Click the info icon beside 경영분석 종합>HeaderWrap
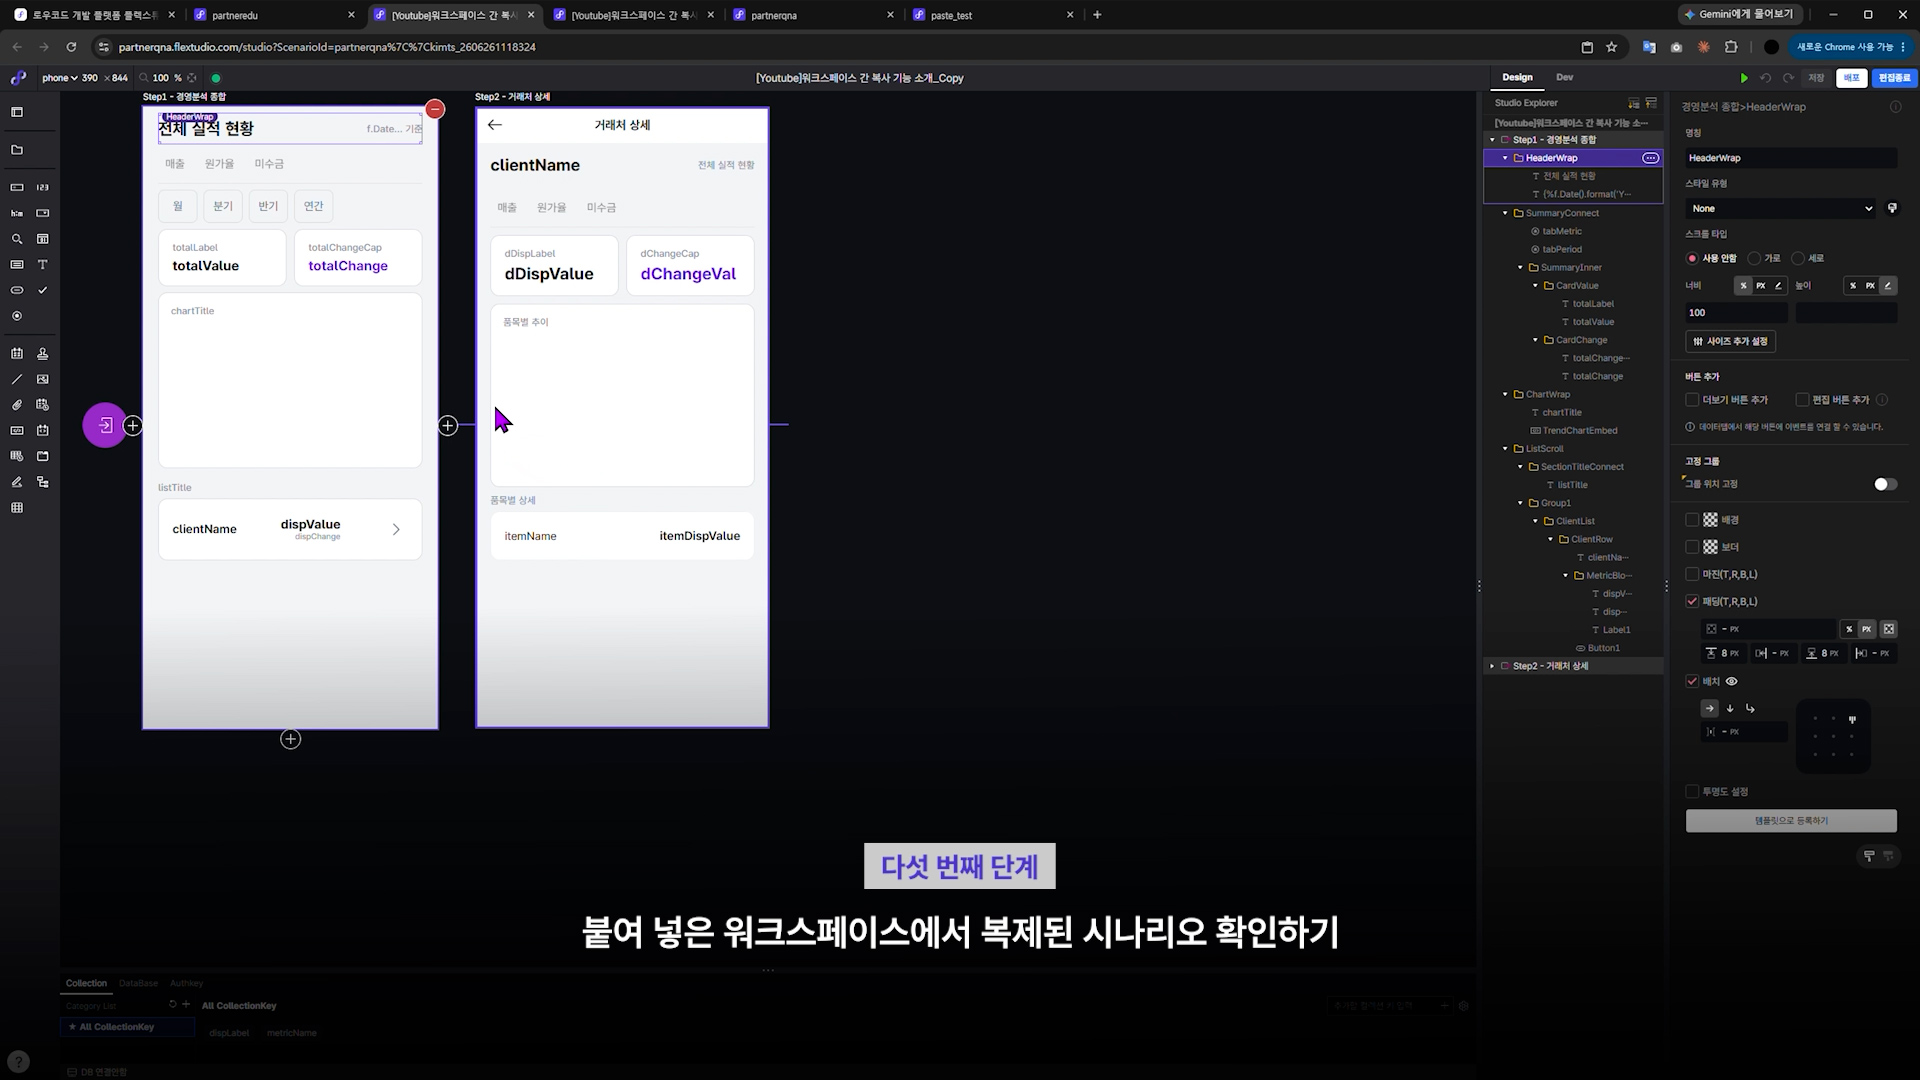This screenshot has width=1920, height=1080. 1895,107
